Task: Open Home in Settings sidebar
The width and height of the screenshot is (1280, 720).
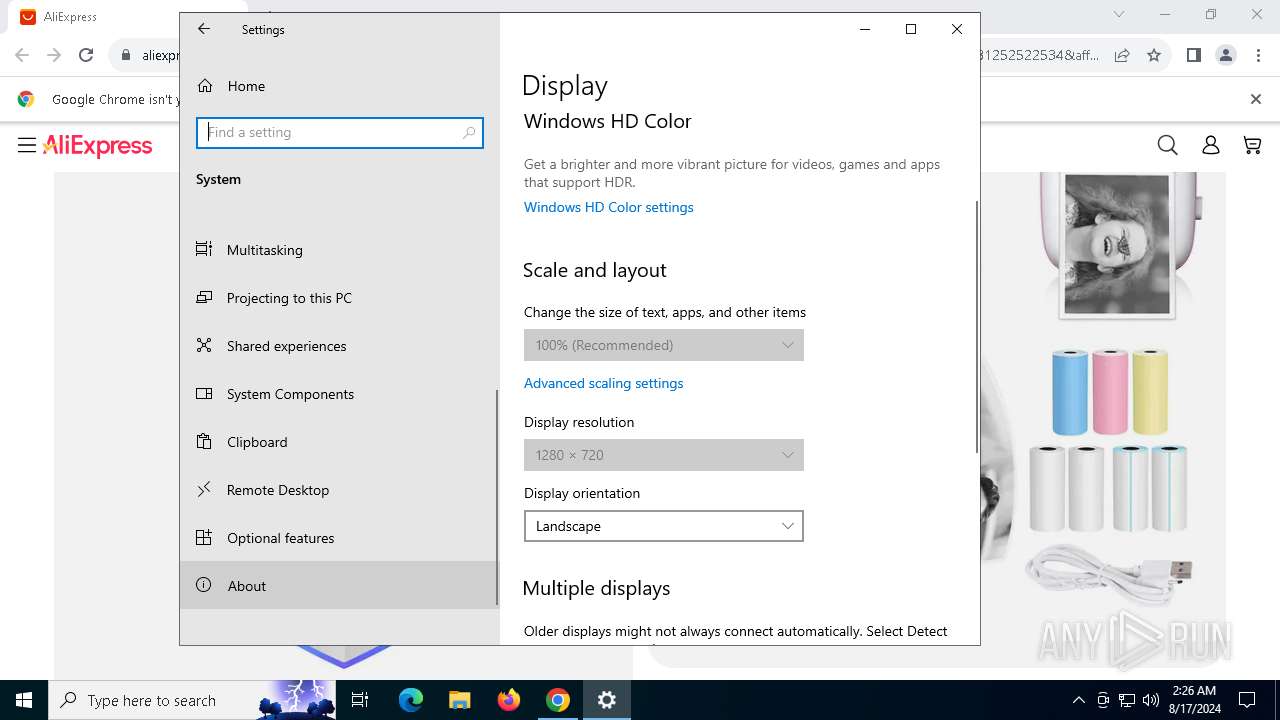Action: 338,86
